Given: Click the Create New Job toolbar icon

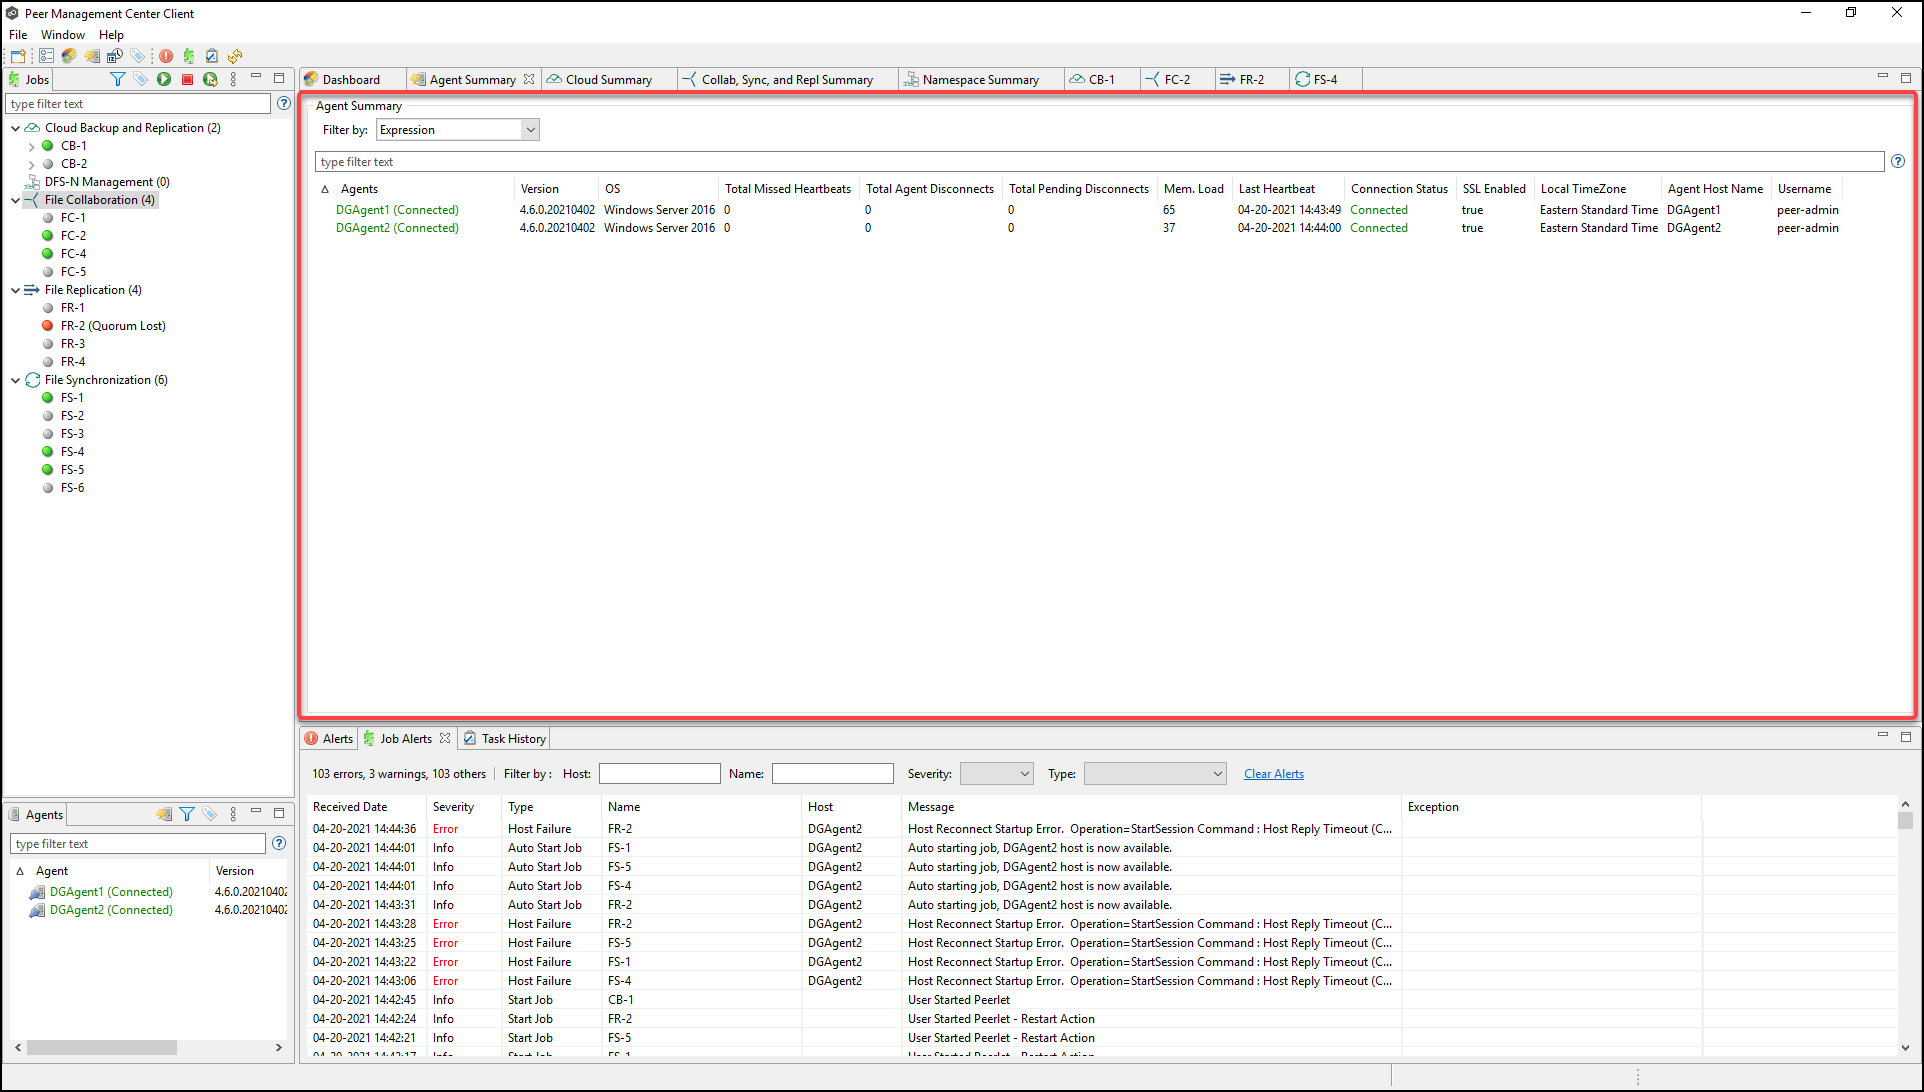Looking at the screenshot, I should point(18,56).
